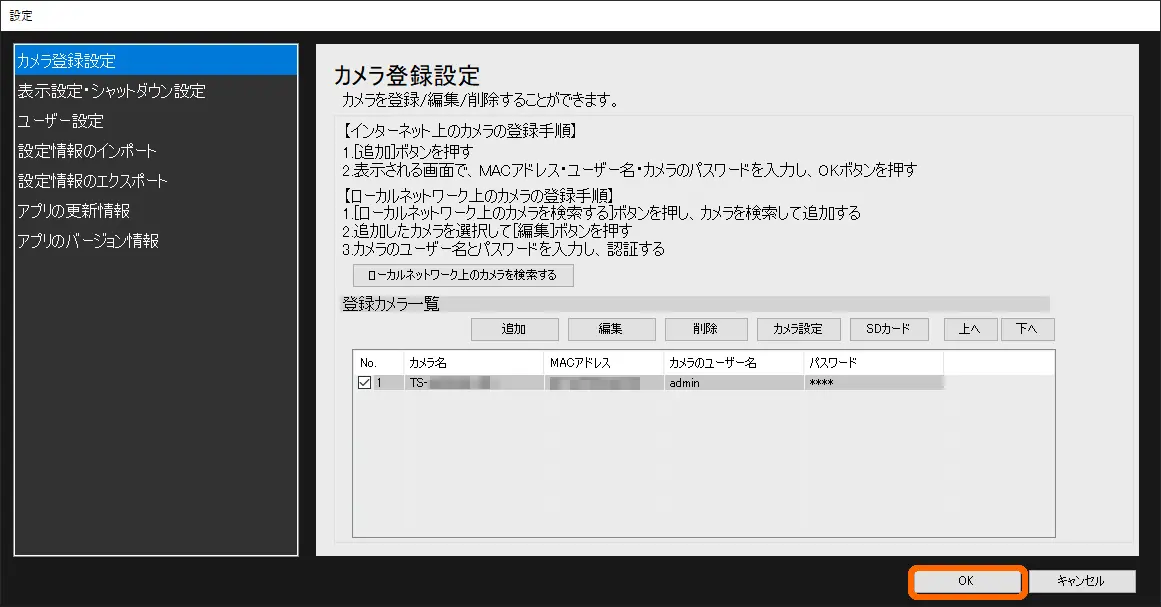The height and width of the screenshot is (607, 1161).
Task: Open ユーザー設定 section
Action: point(60,121)
